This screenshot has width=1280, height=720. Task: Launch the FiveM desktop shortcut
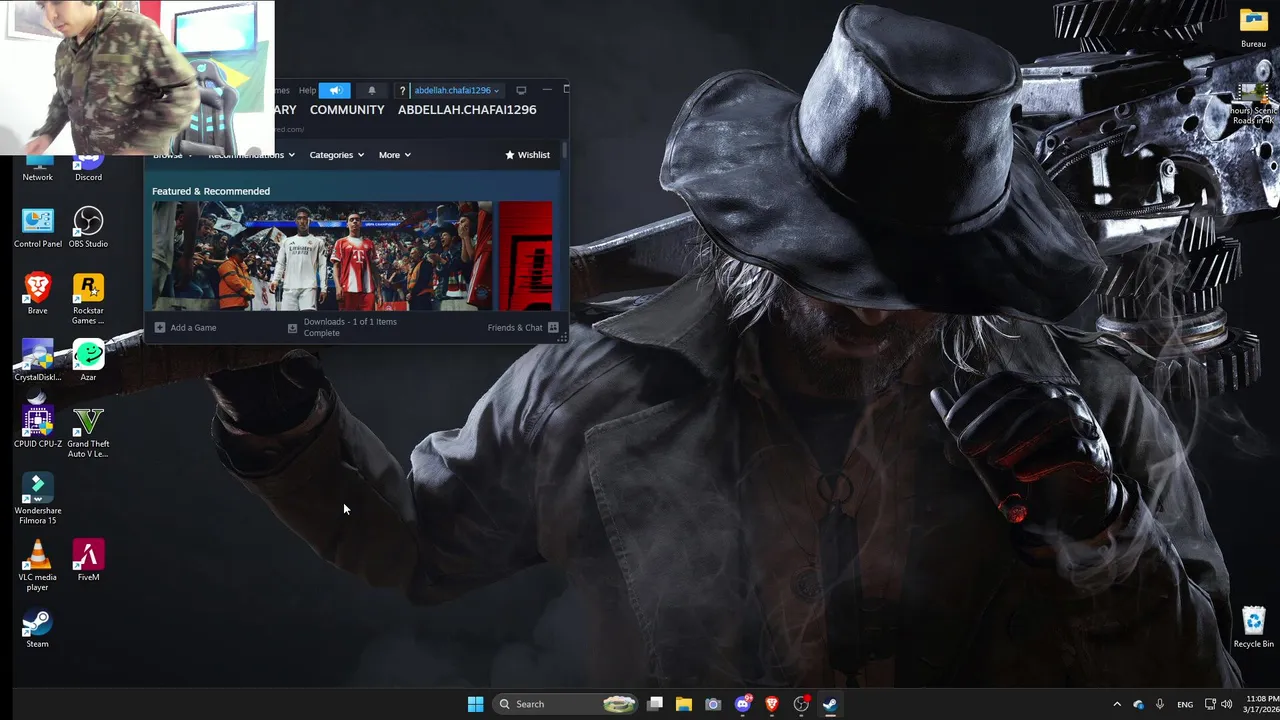(x=88, y=560)
